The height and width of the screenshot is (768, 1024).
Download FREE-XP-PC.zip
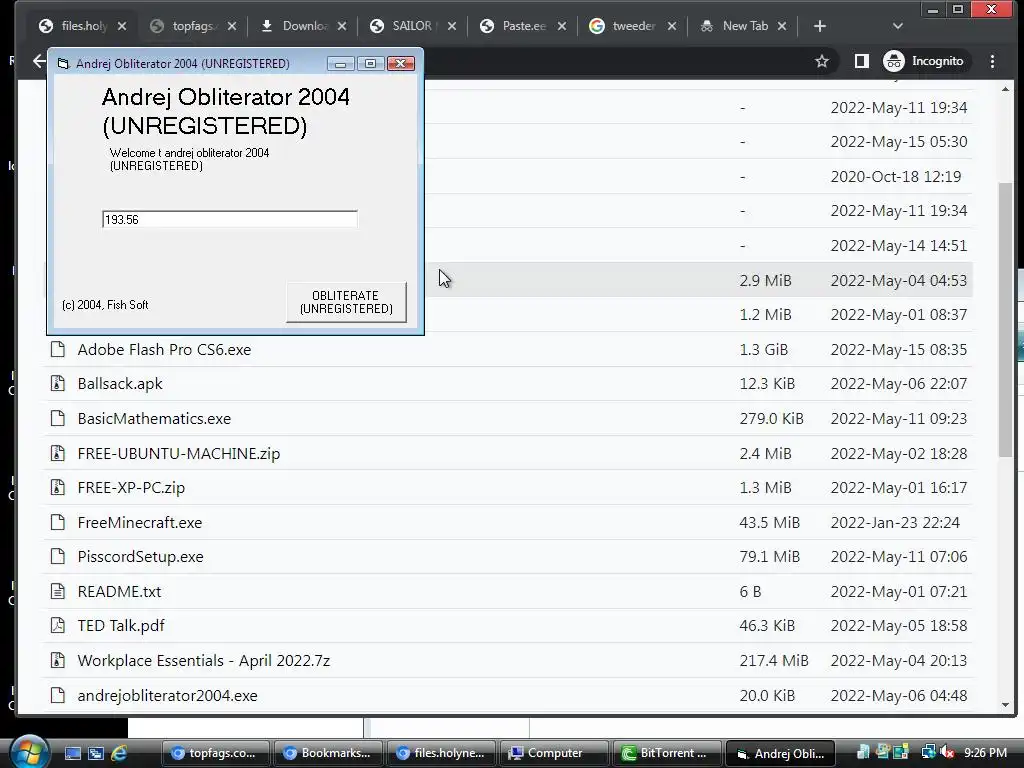point(131,488)
